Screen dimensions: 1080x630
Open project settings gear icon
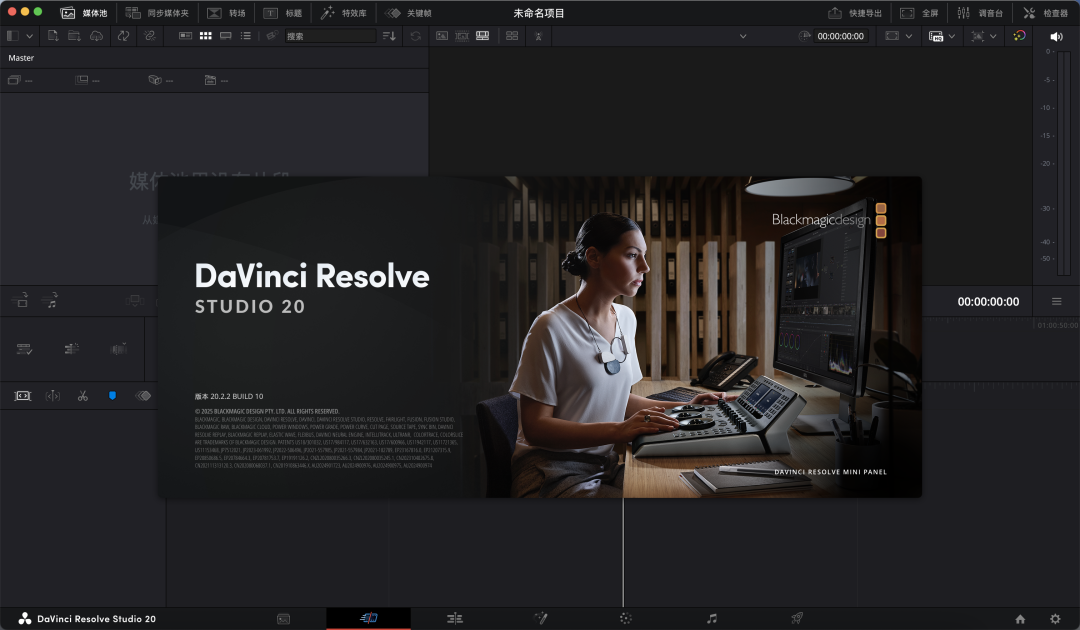tap(1054, 619)
